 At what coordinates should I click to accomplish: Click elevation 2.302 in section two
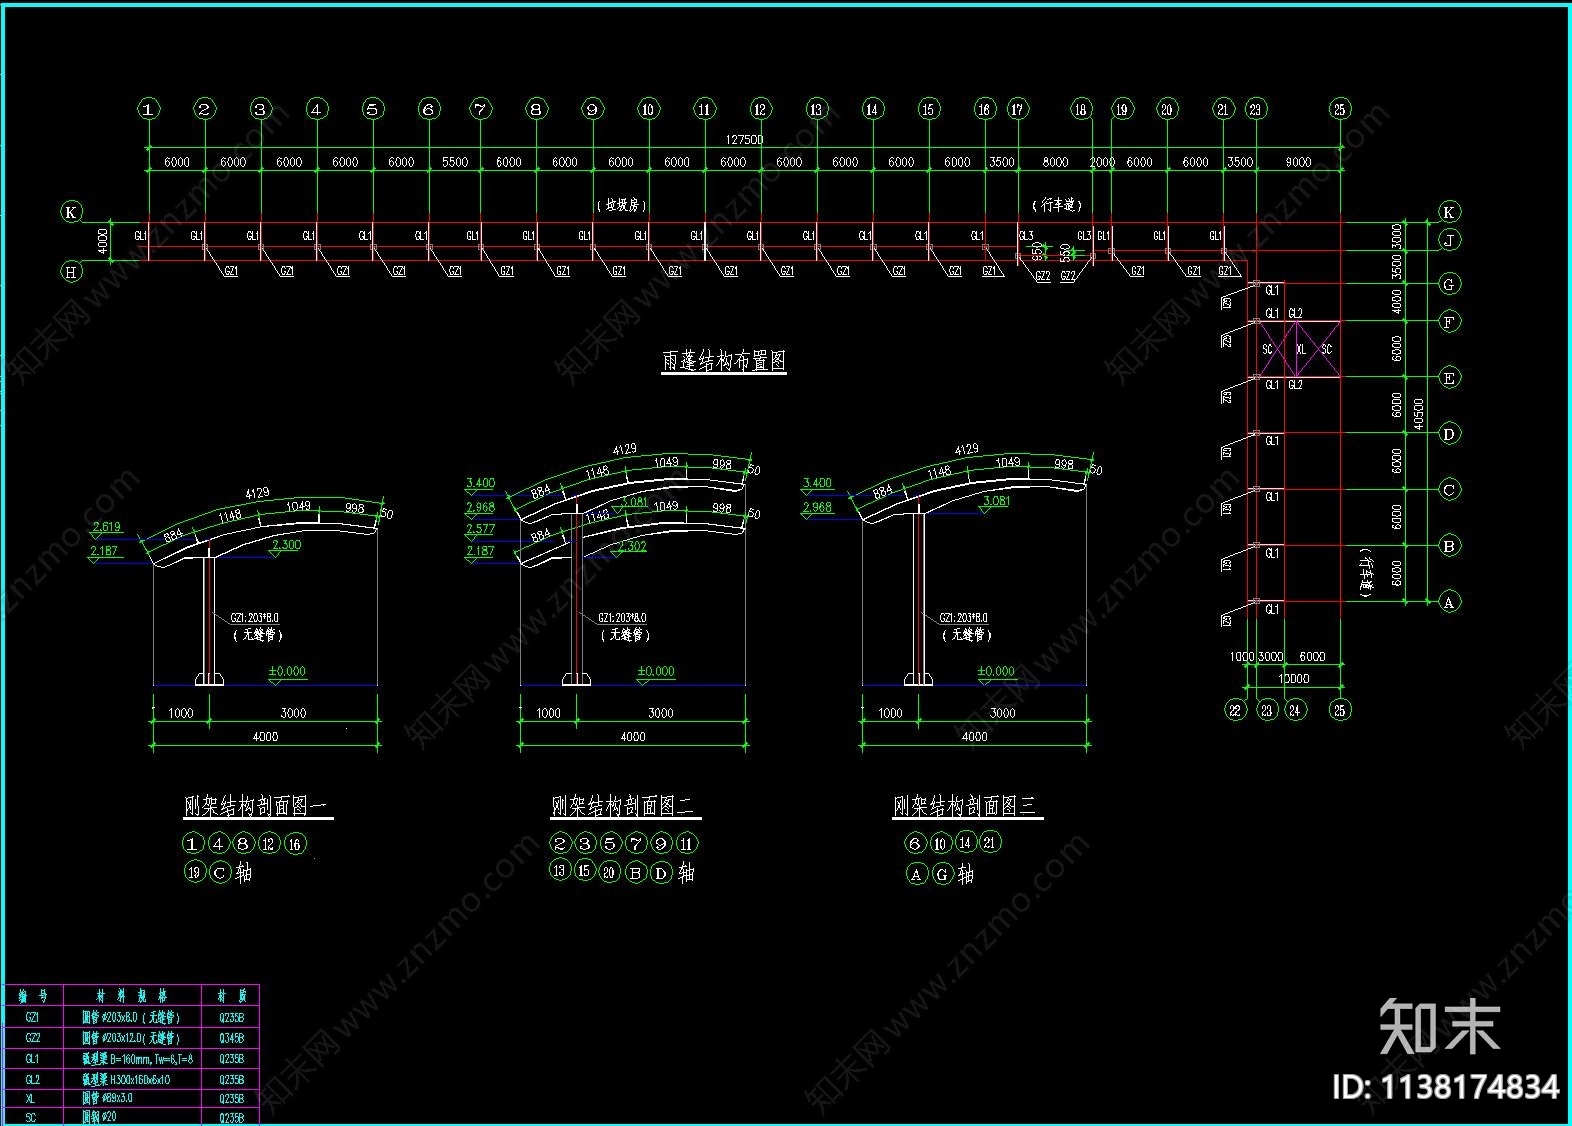(632, 547)
